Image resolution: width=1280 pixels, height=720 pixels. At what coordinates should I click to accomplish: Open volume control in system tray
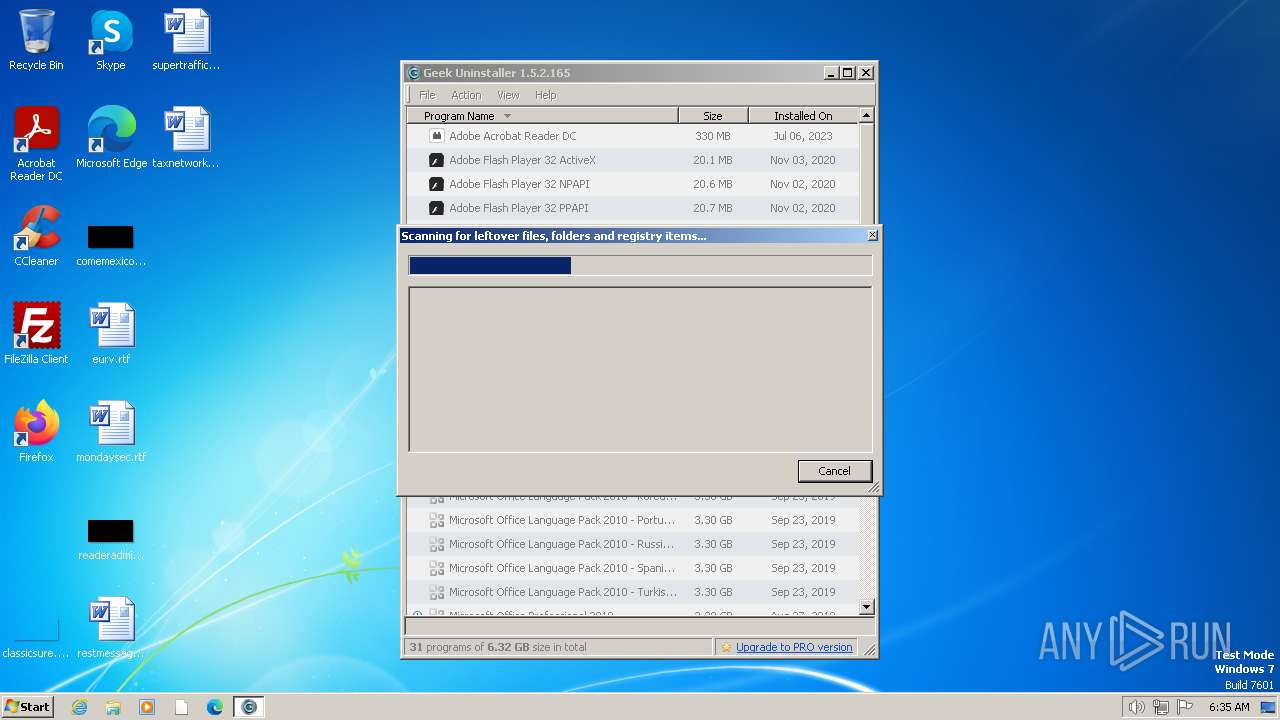coord(1136,707)
